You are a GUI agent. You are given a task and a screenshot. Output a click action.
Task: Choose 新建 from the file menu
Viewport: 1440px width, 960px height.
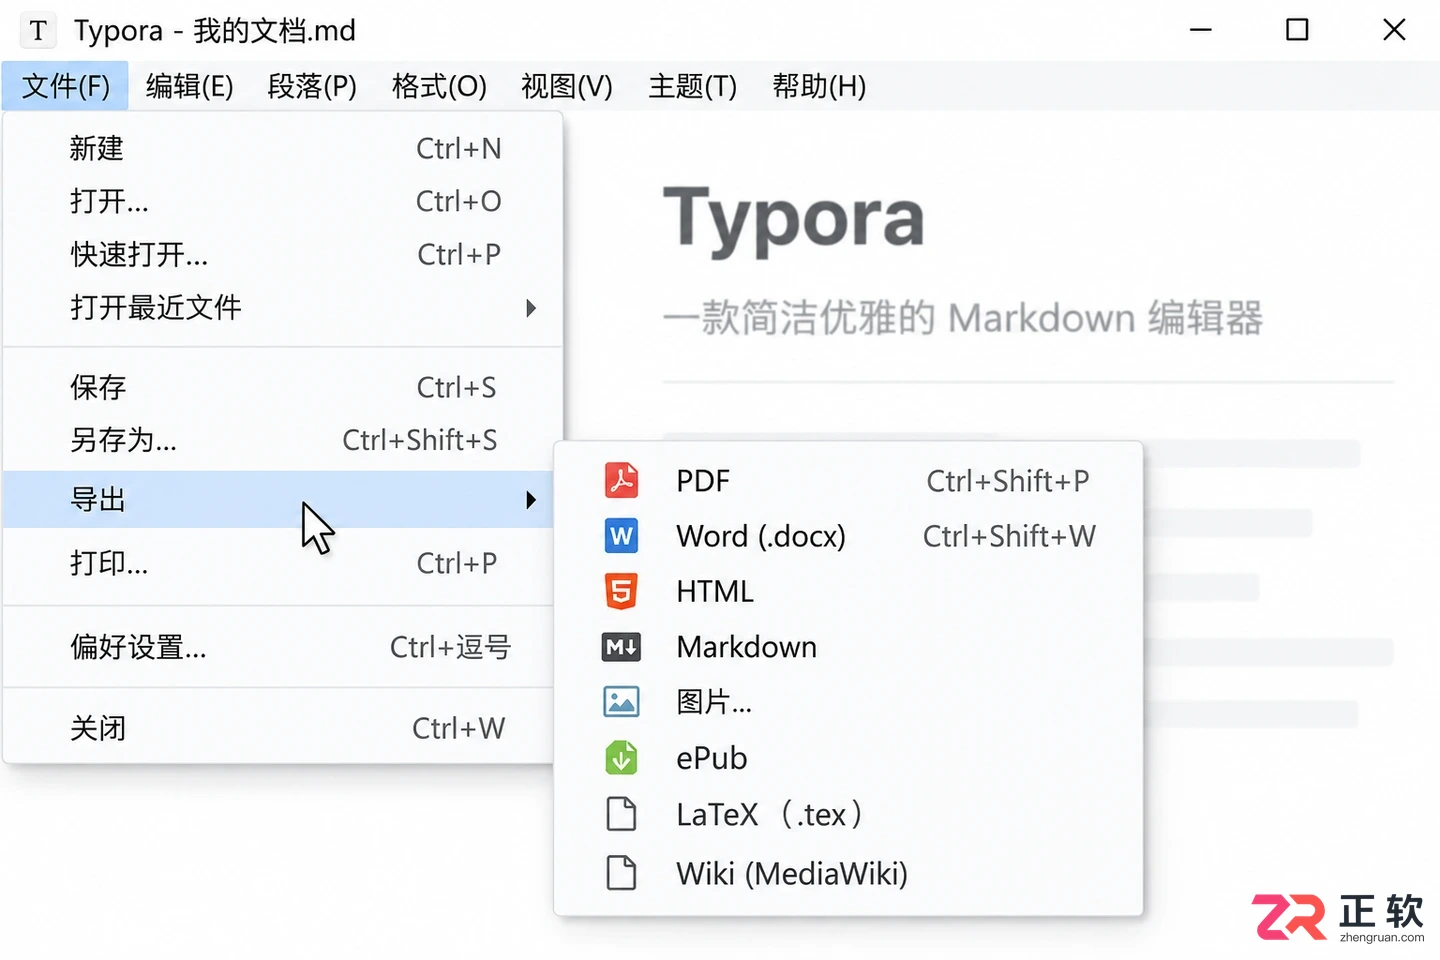click(x=283, y=148)
